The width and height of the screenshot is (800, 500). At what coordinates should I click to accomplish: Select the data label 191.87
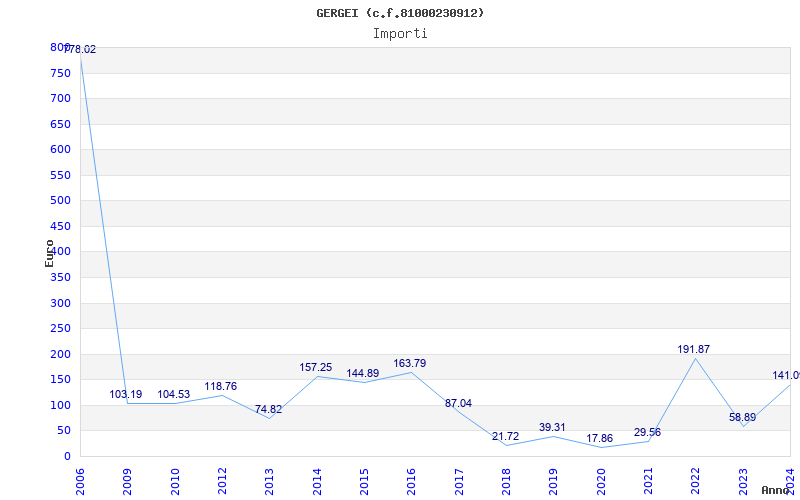(x=694, y=349)
